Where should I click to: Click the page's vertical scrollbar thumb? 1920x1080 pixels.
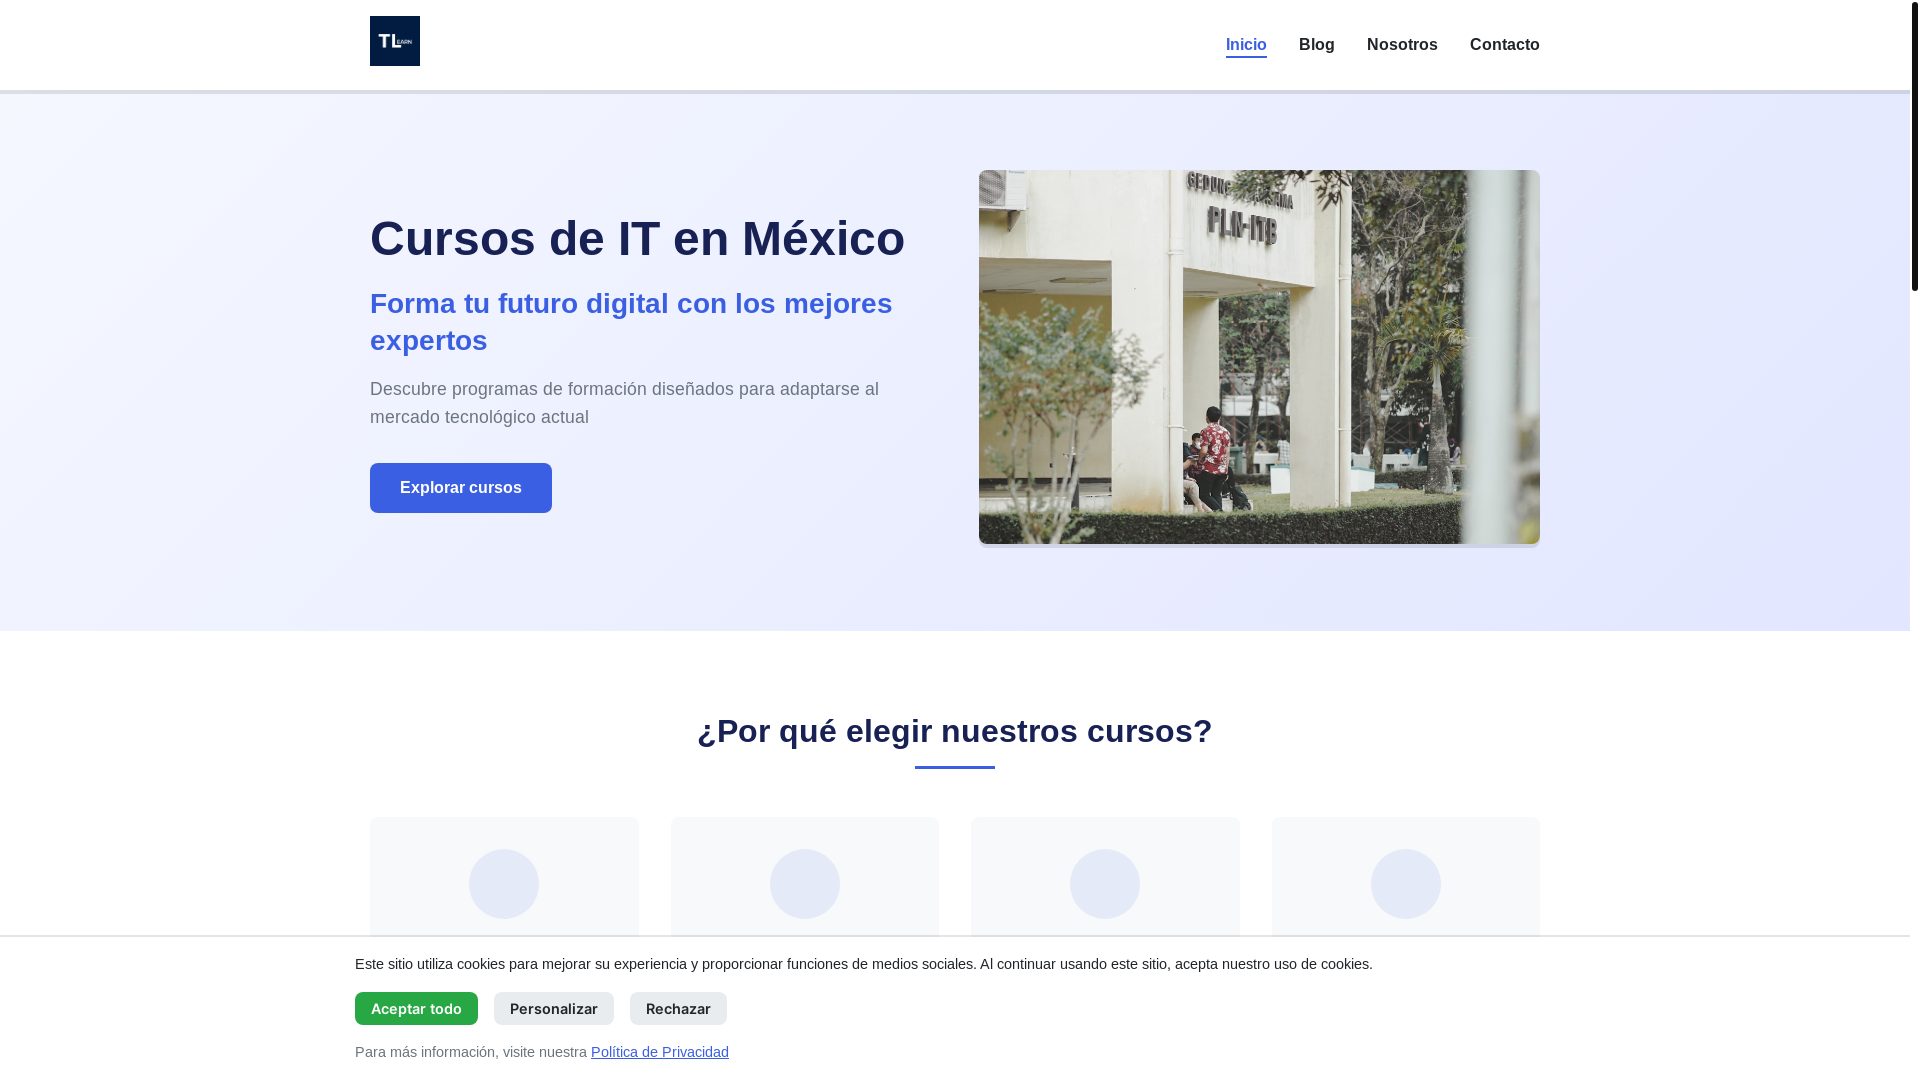pos(1915,146)
